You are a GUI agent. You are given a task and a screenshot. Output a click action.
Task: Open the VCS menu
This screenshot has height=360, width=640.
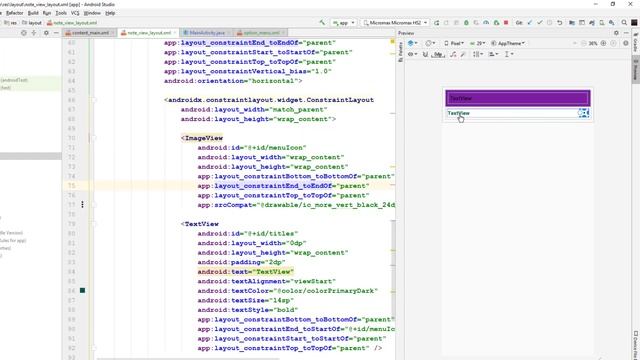75,13
